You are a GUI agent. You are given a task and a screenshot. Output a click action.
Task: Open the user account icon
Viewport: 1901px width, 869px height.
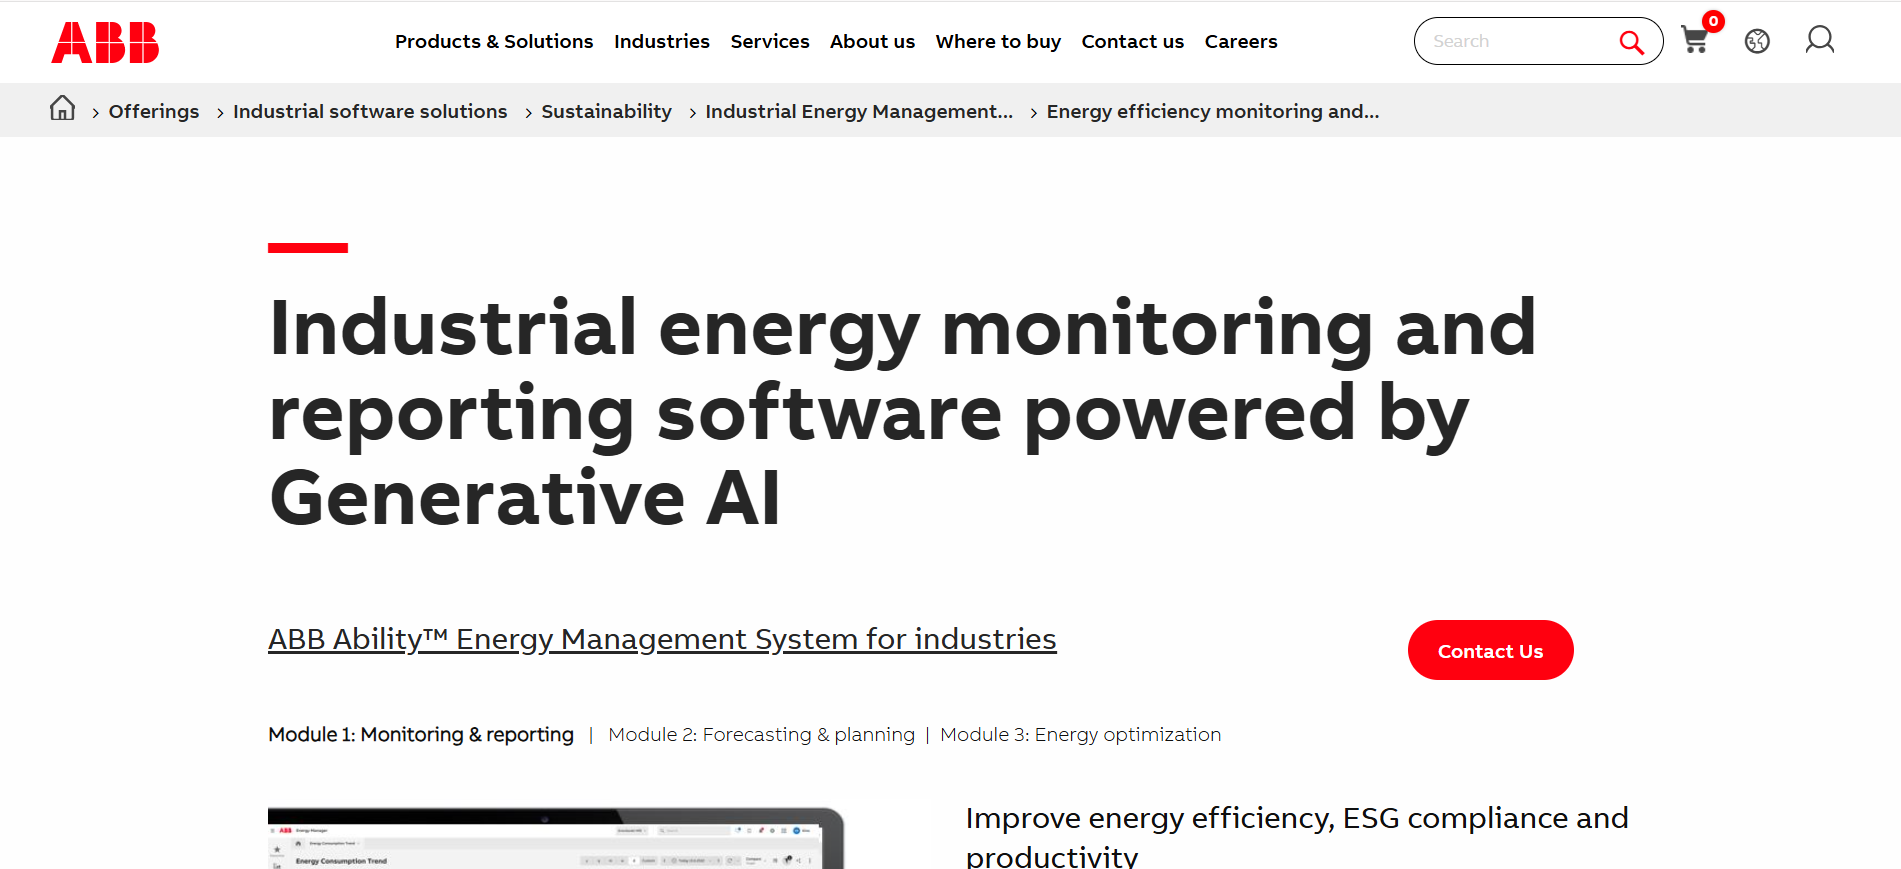(1820, 40)
